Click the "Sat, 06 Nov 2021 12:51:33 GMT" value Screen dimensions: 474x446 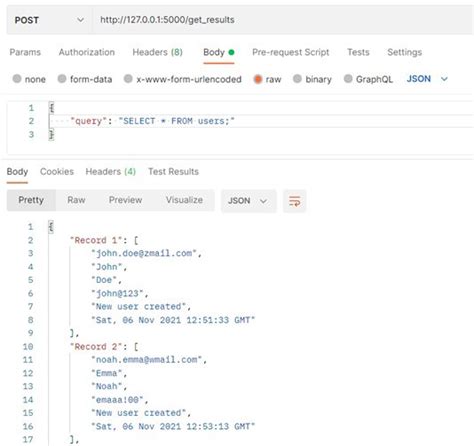click(x=173, y=320)
